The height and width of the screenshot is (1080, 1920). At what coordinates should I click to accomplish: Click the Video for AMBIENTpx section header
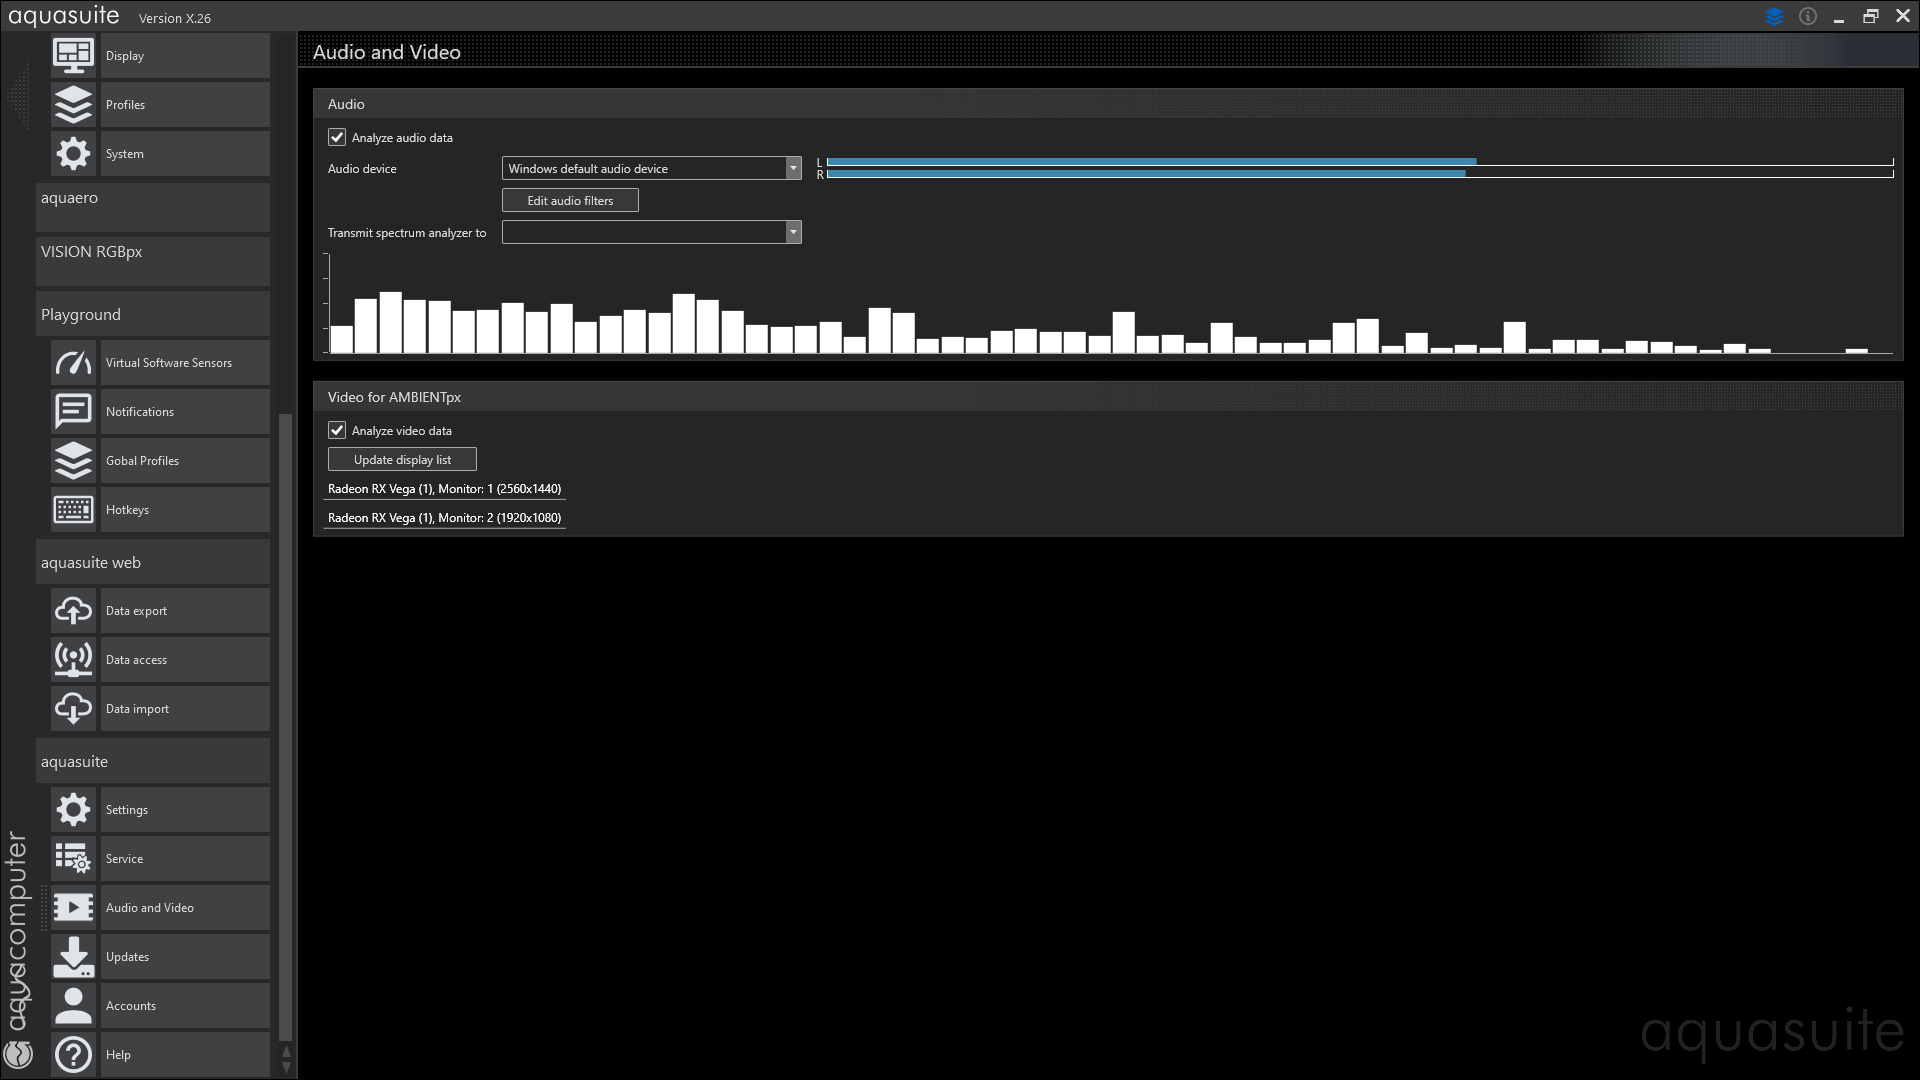click(1108, 397)
